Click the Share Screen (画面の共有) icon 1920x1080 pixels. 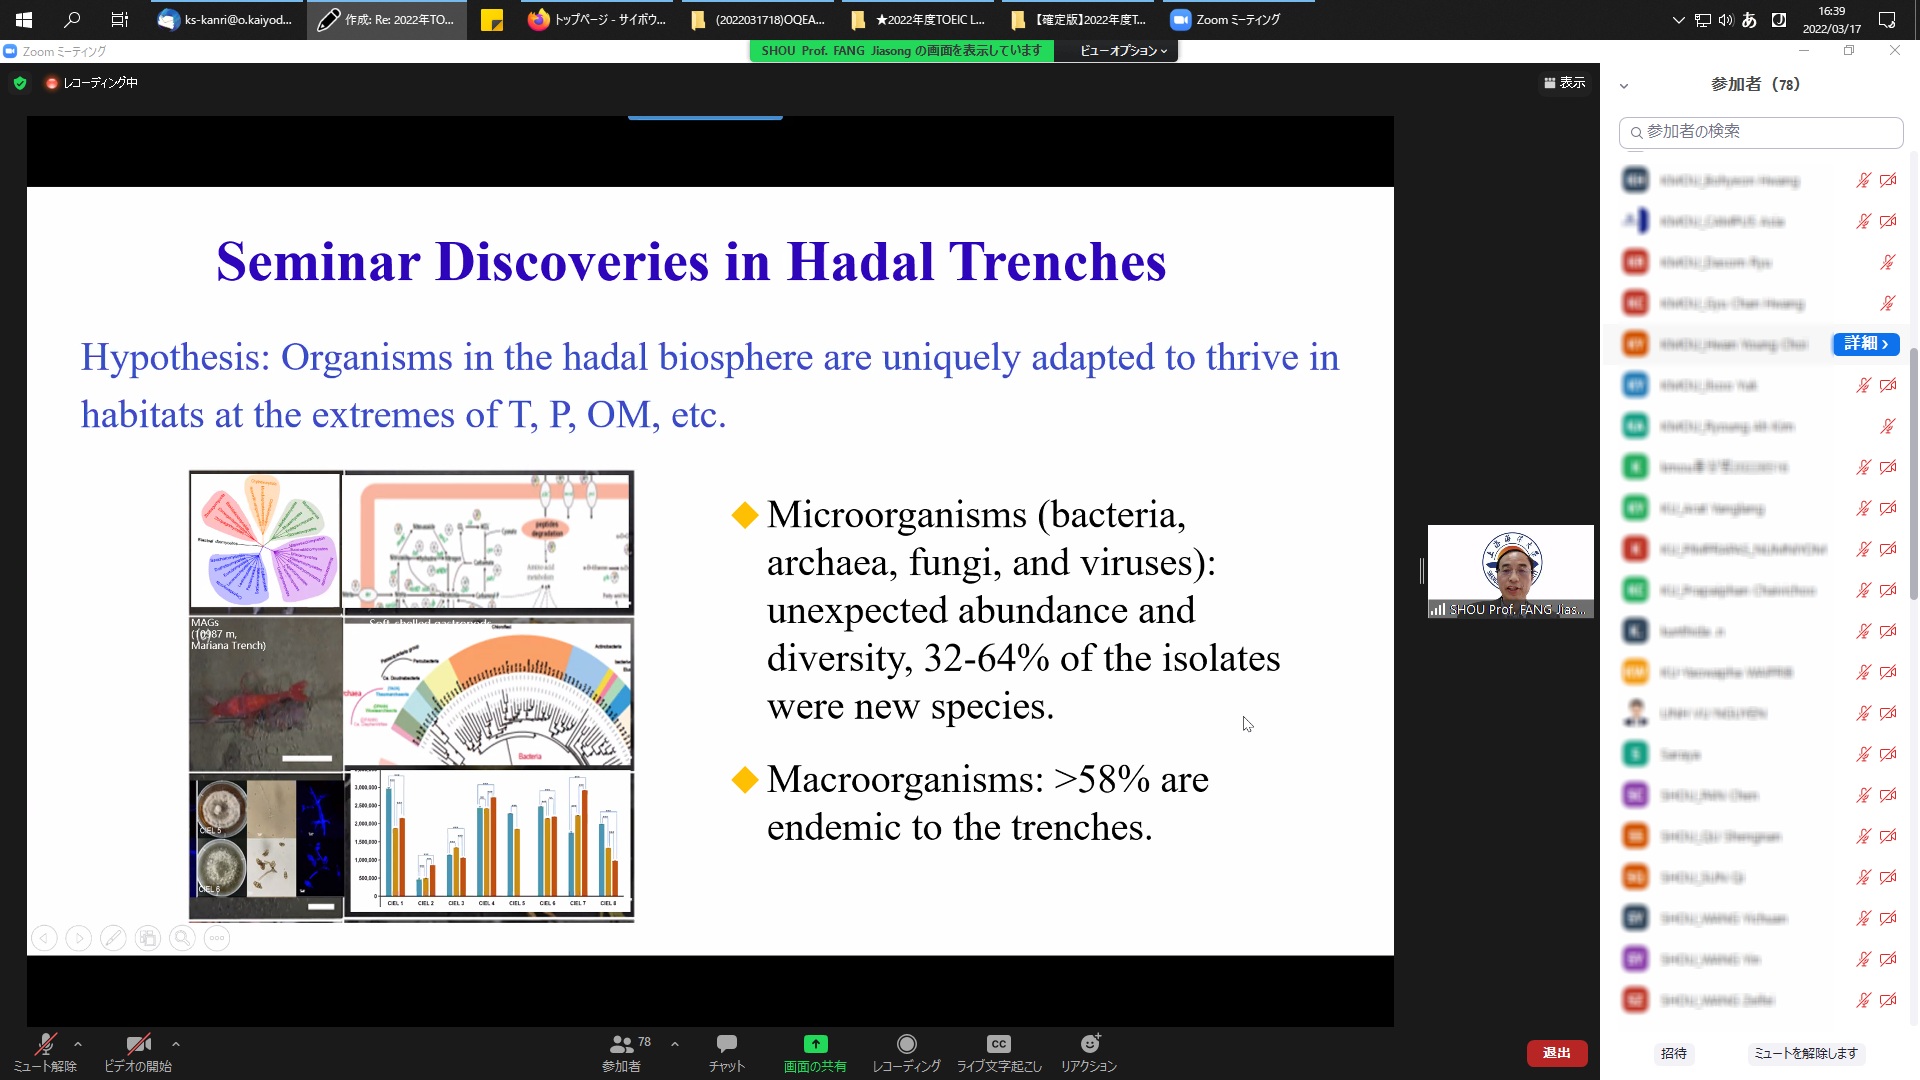815,1044
